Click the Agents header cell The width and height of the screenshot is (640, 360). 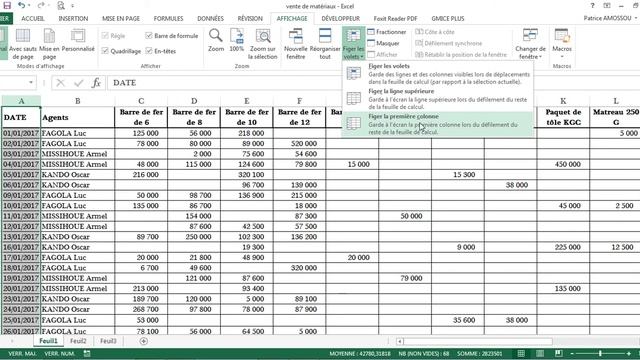click(x=78, y=117)
